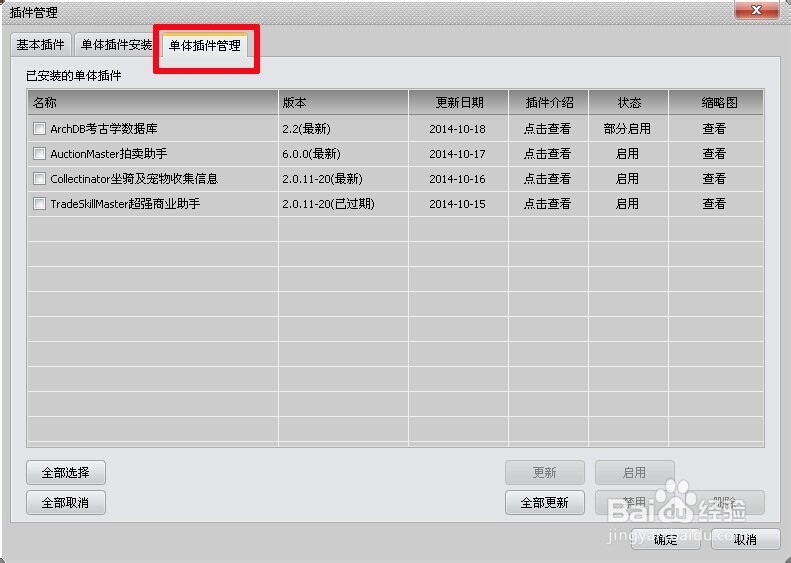Click date 2014-10-17 cell
791x563 pixels.
(x=458, y=154)
